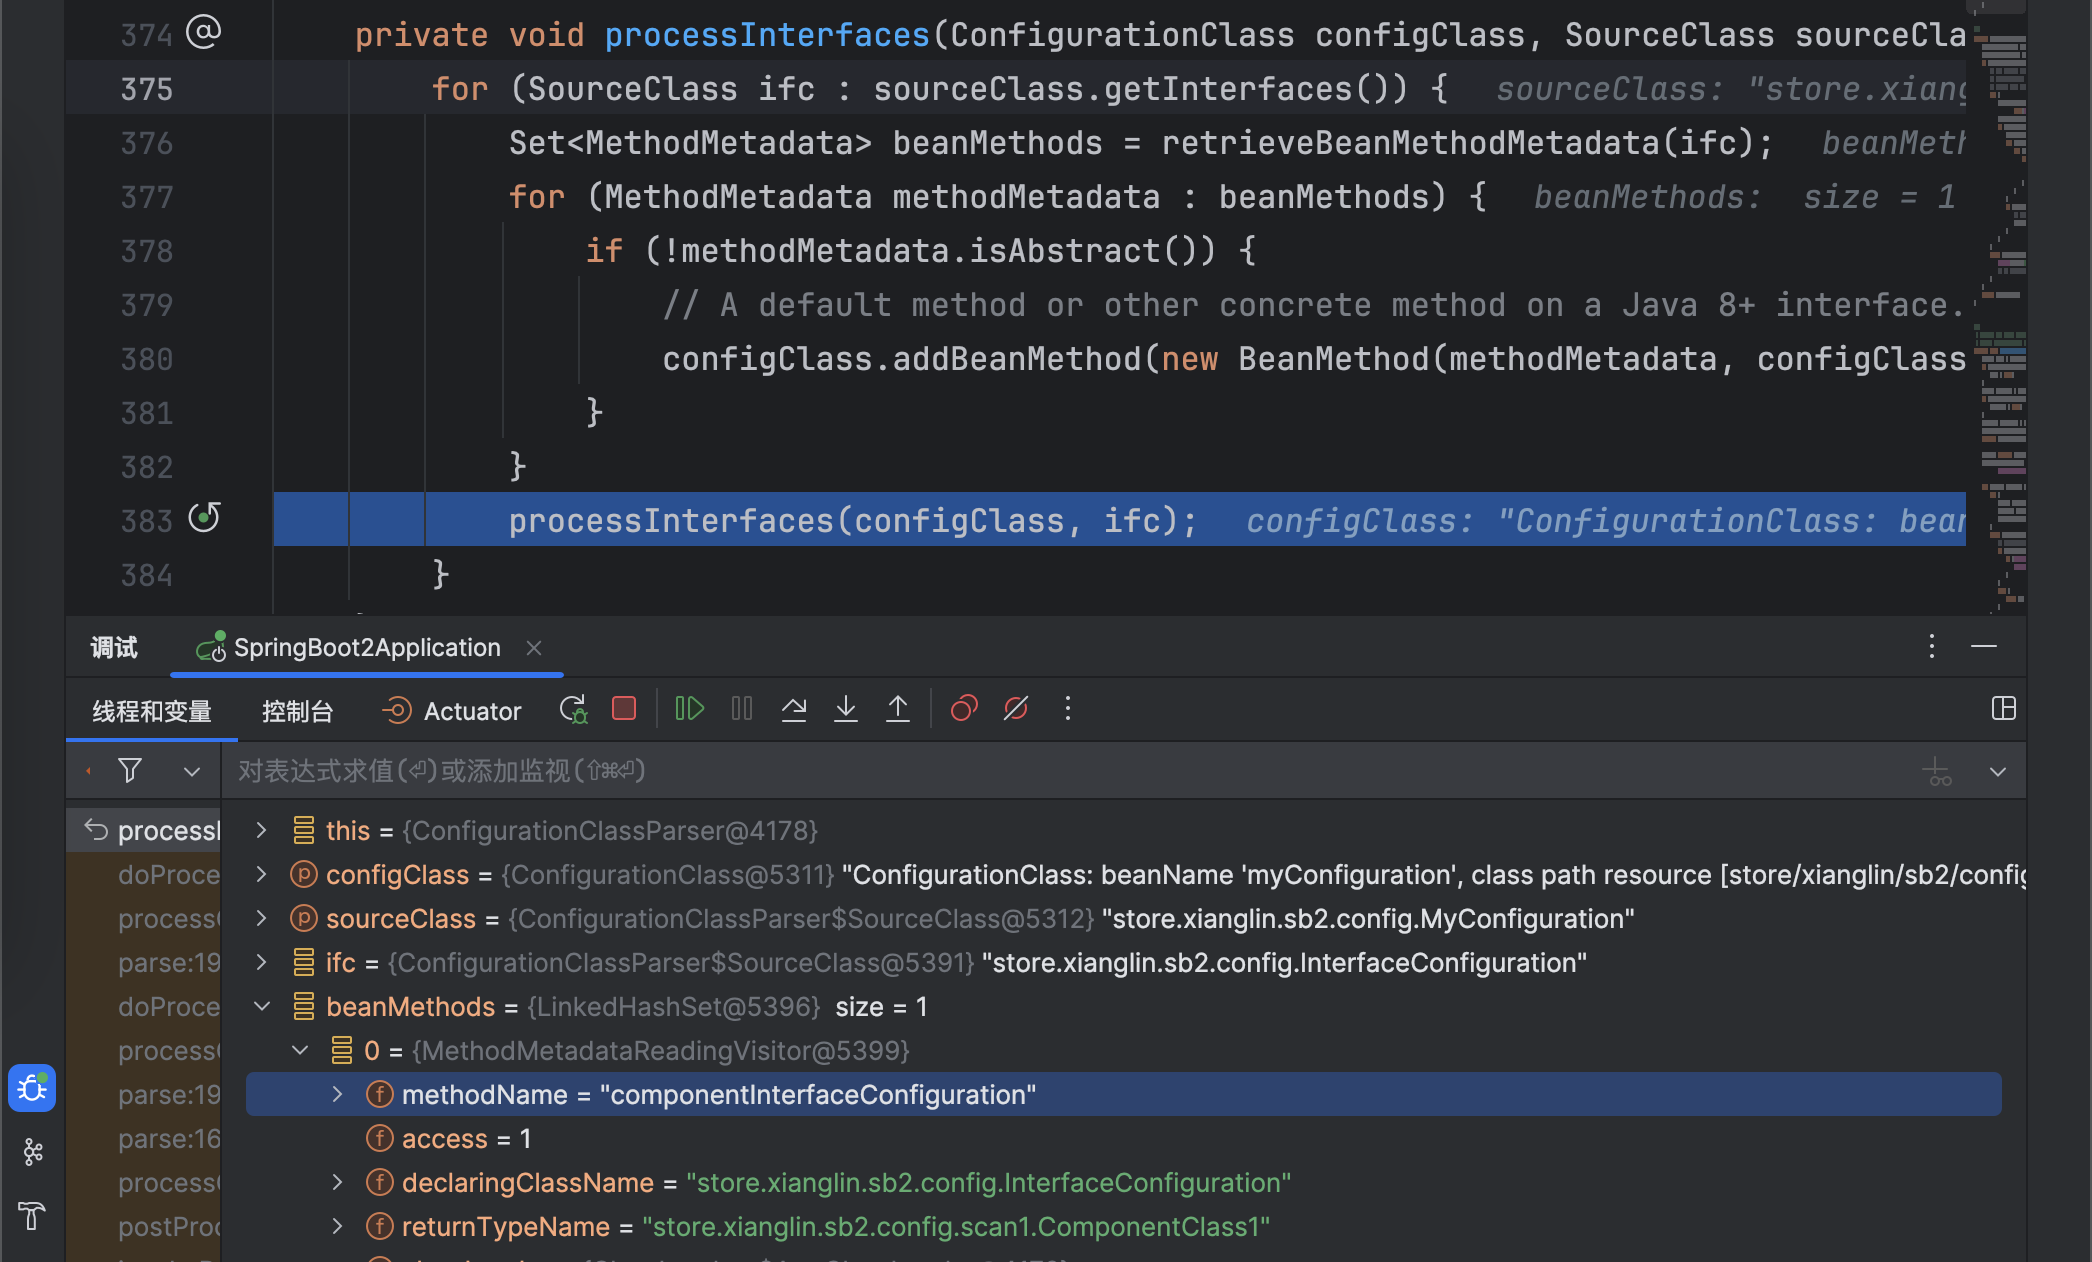This screenshot has height=1262, width=2092.
Task: Select the top processI stack frame
Action: click(144, 830)
